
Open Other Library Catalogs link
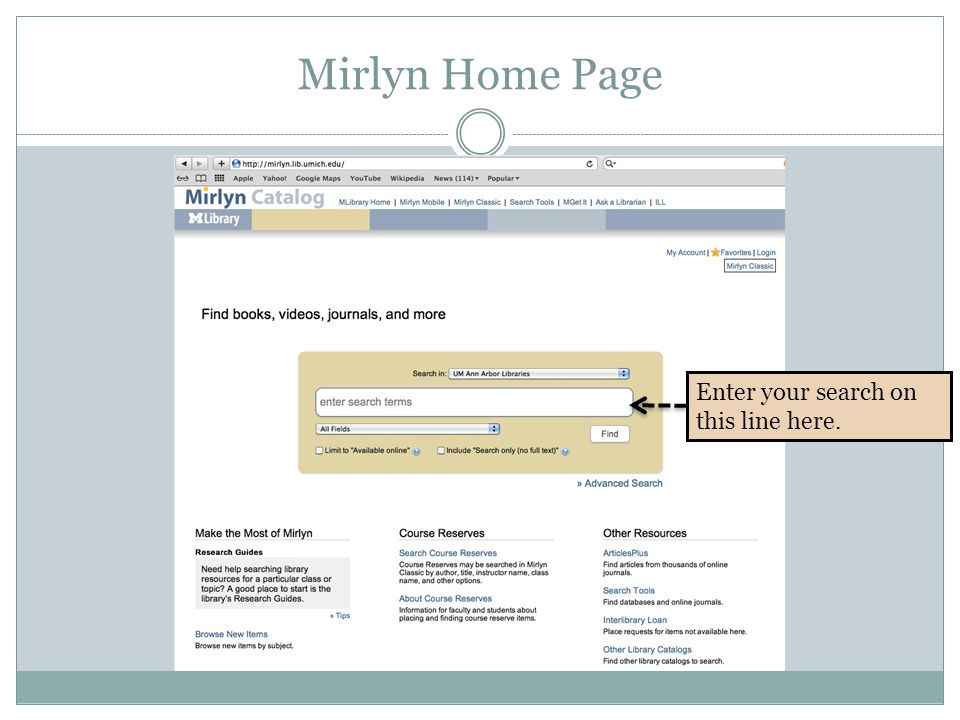647,650
